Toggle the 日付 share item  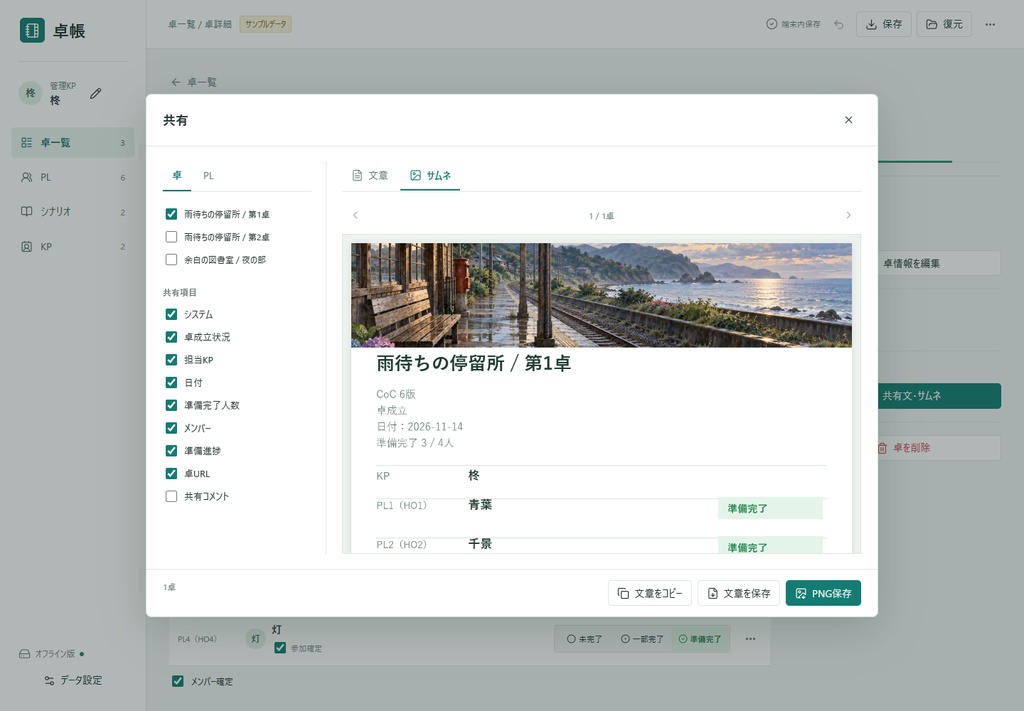(x=171, y=383)
